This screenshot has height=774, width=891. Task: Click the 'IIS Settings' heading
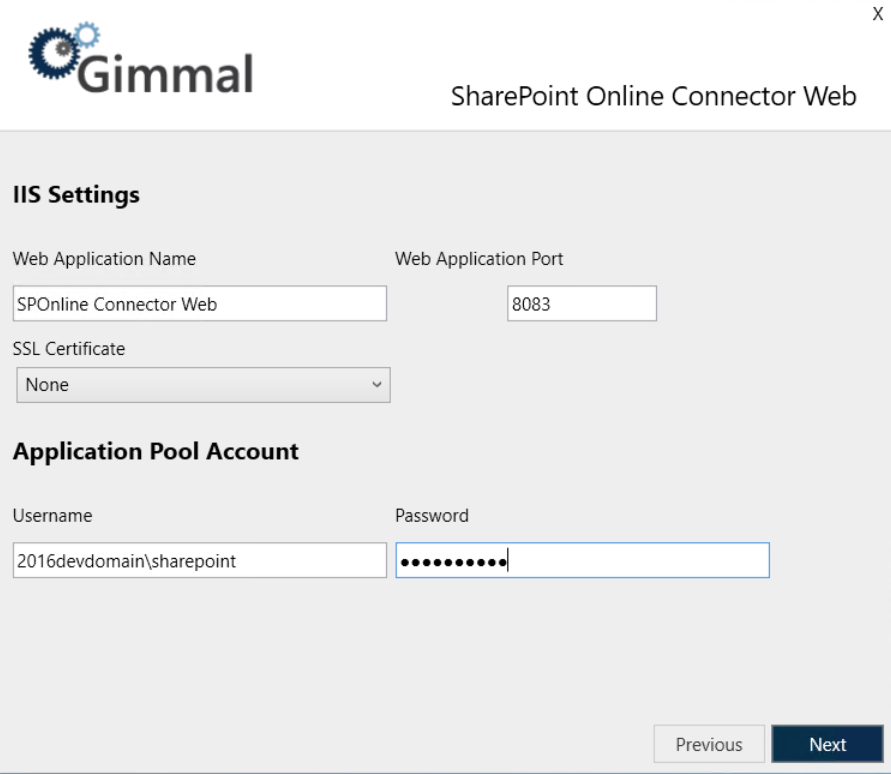76,194
